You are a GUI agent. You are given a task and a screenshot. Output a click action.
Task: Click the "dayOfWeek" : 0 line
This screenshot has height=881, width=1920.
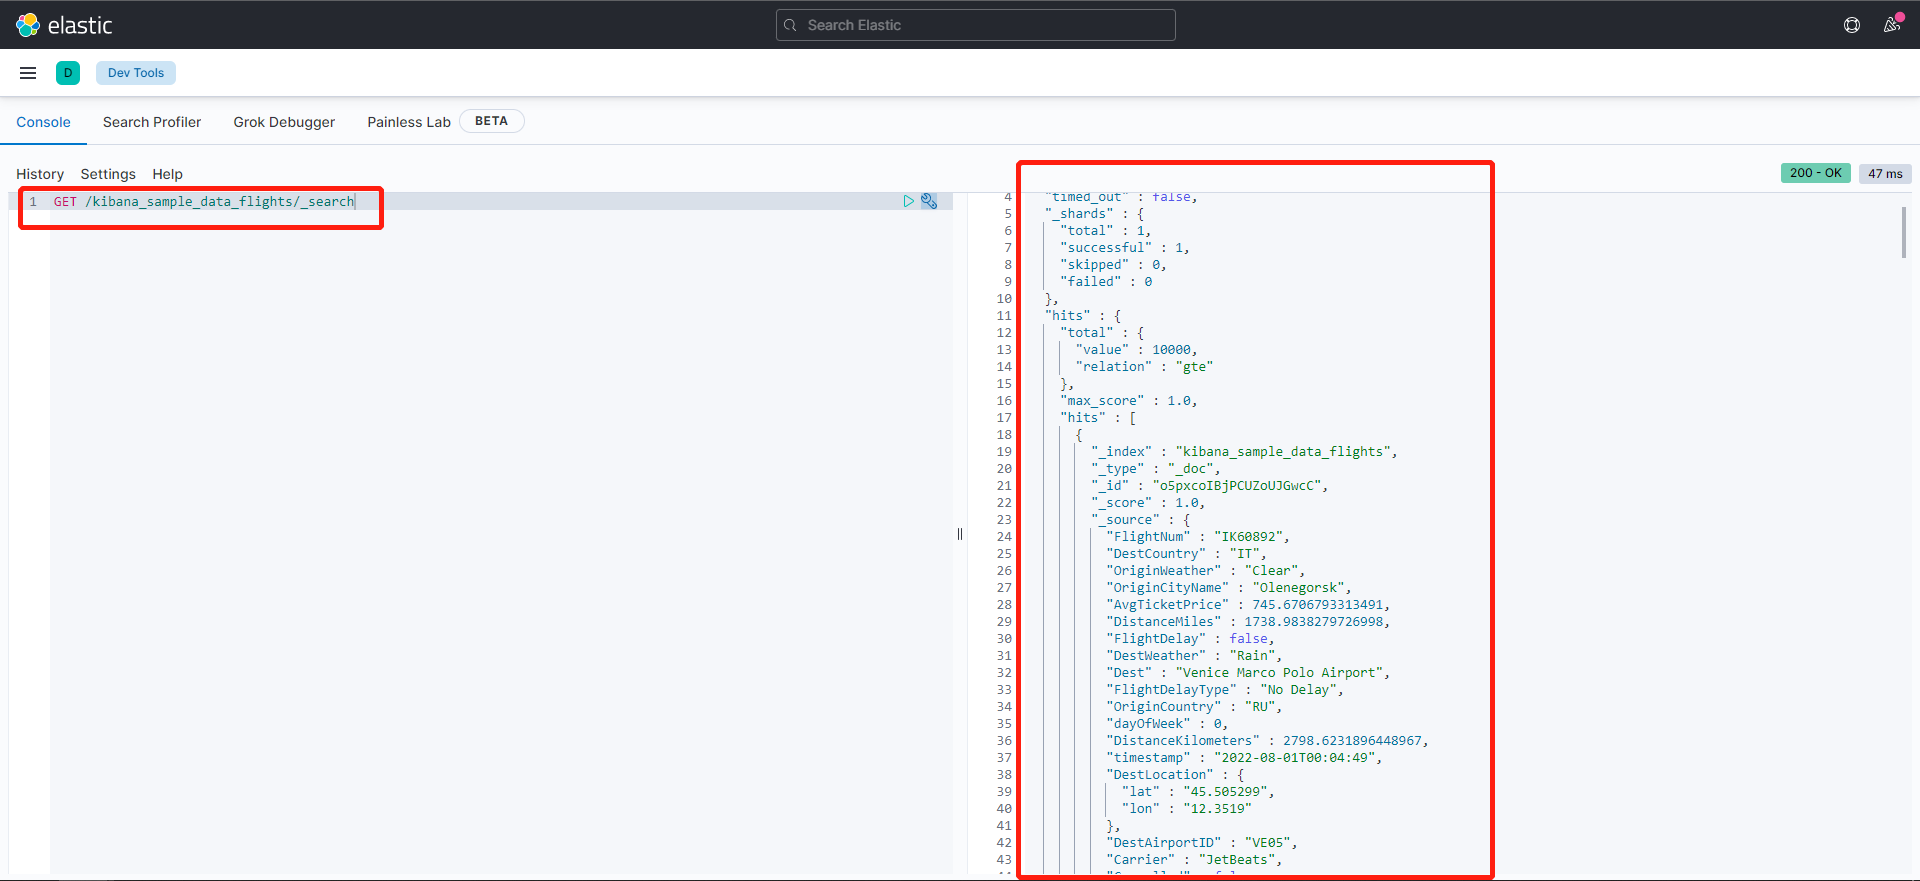click(1167, 724)
